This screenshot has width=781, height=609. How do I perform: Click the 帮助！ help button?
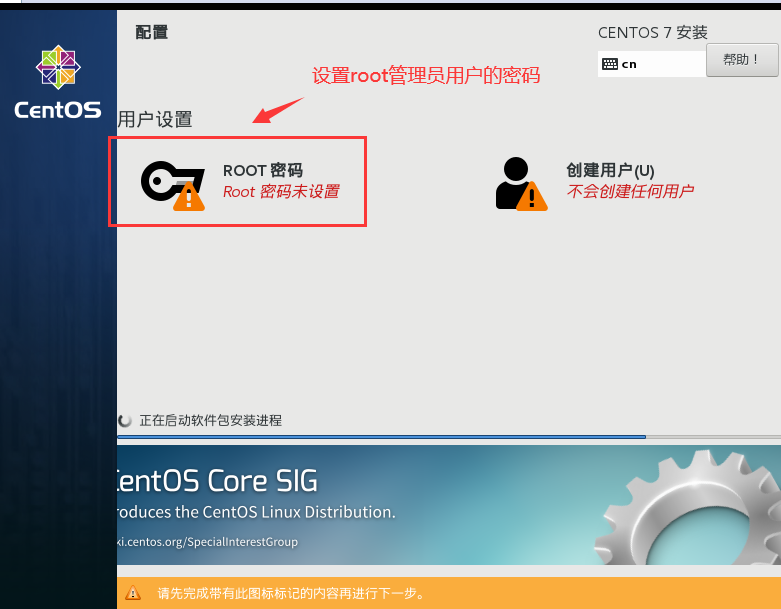742,60
